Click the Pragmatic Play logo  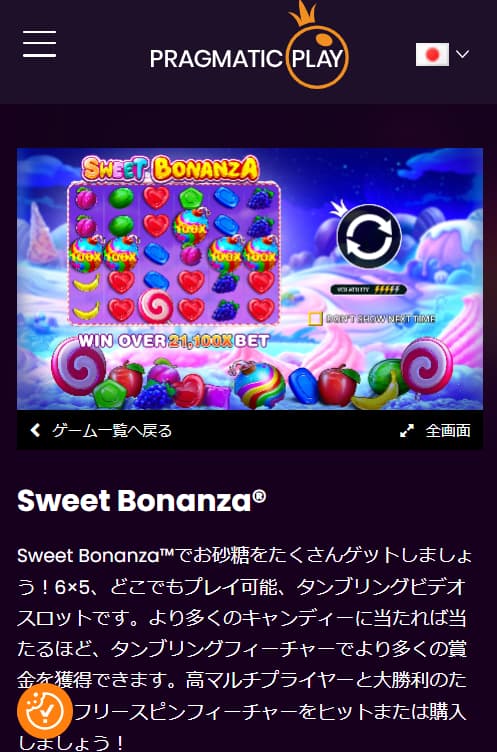pos(249,46)
